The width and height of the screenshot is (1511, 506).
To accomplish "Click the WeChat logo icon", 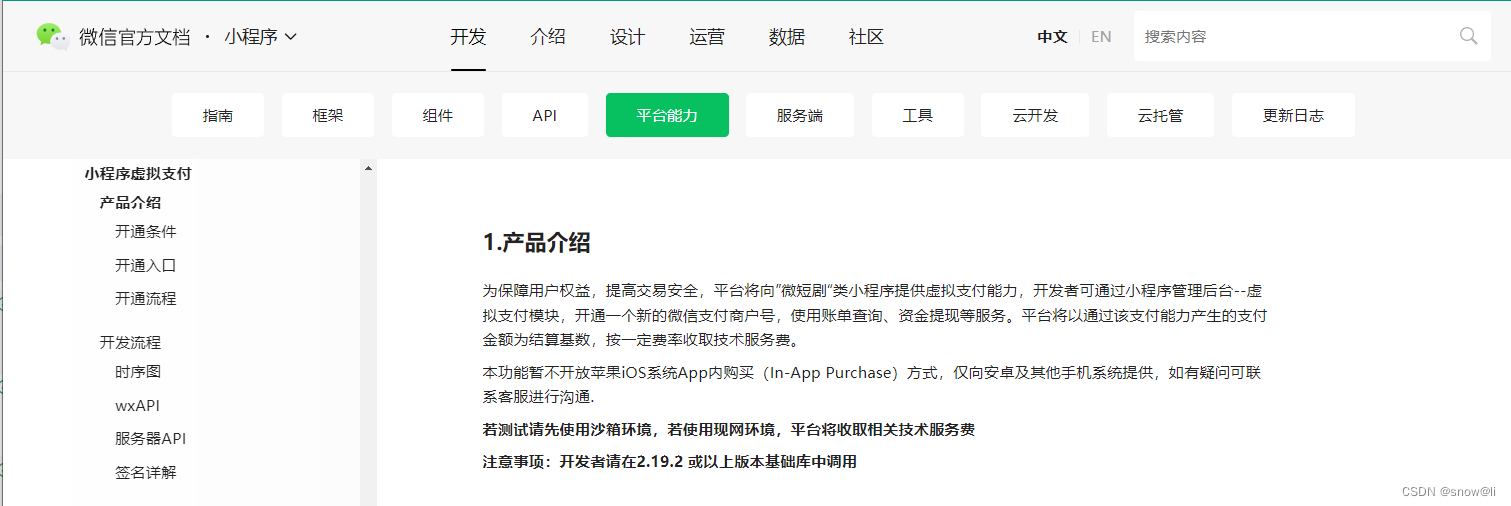I will click(x=52, y=36).
